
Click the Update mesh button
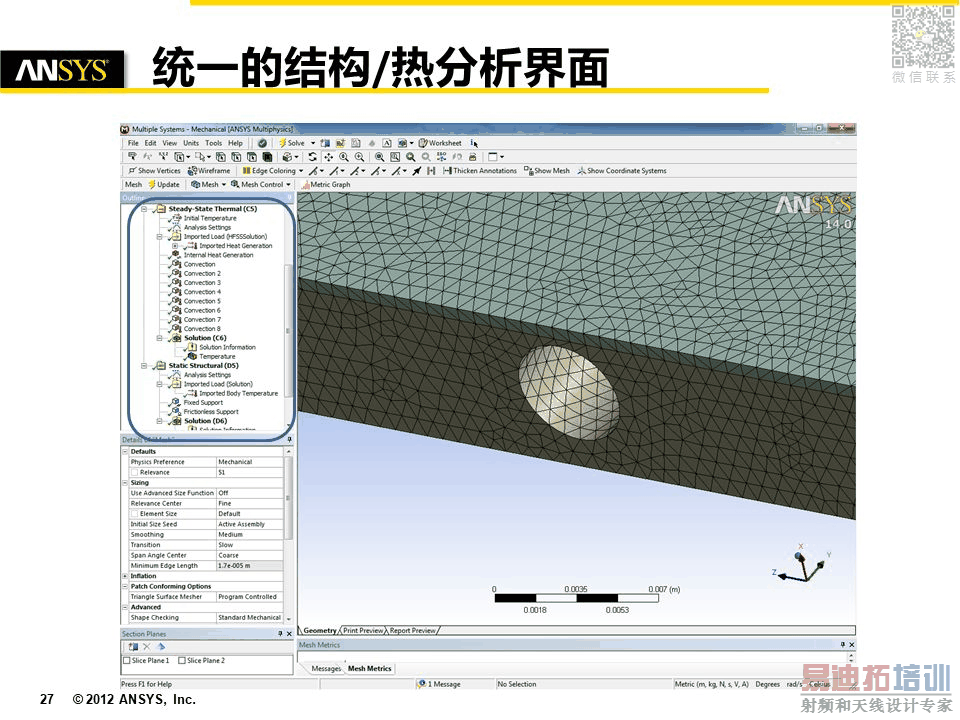pos(163,184)
